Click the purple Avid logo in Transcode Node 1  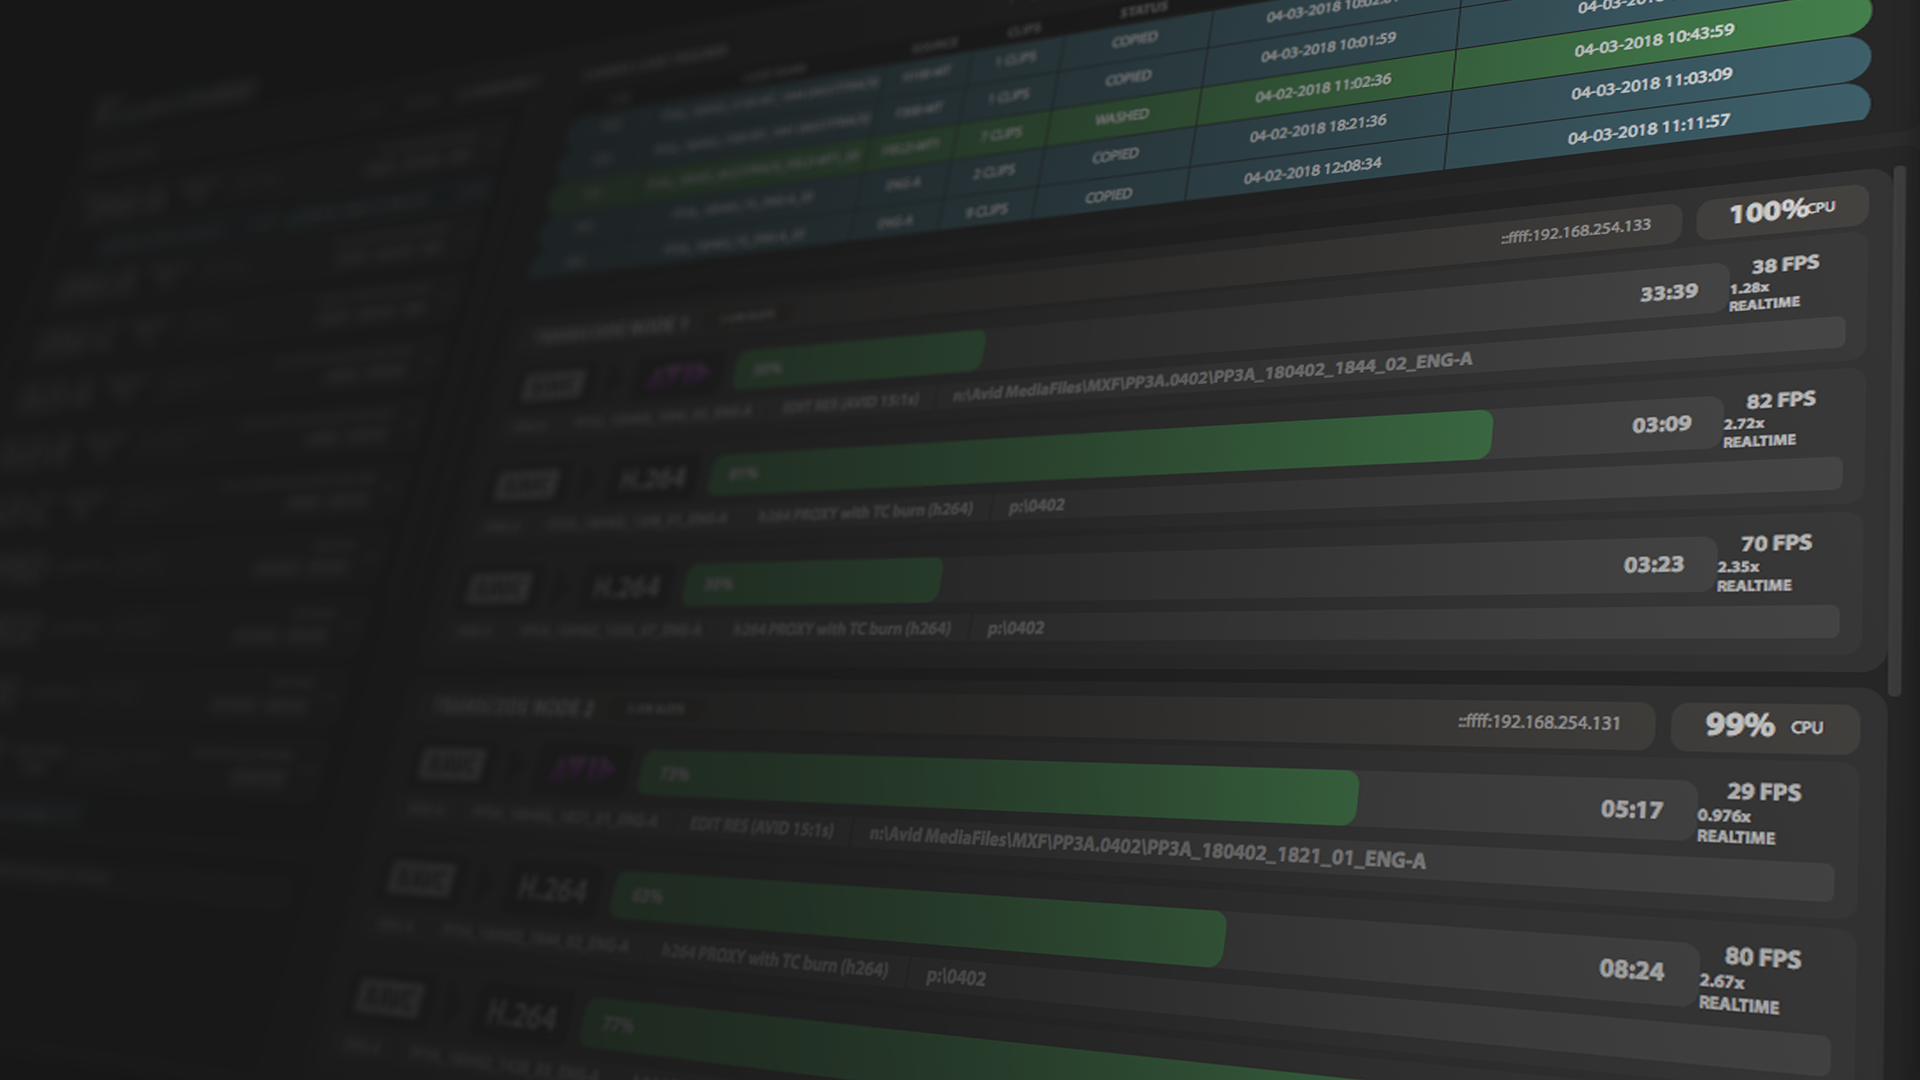pos(680,375)
